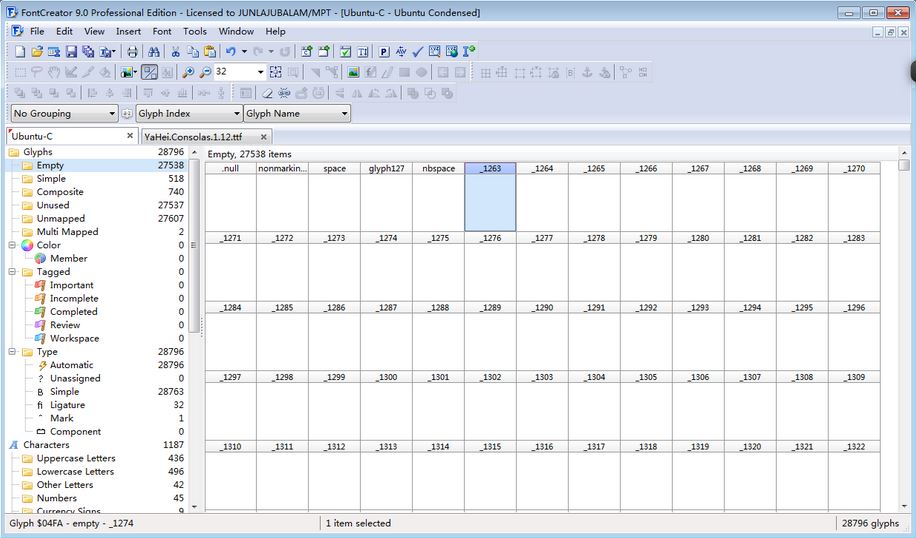Click the Save font icon

(x=71, y=51)
